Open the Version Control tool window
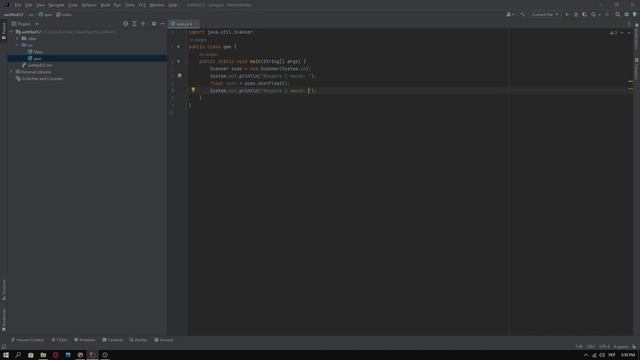Viewport: 640px width, 360px height. (28, 340)
